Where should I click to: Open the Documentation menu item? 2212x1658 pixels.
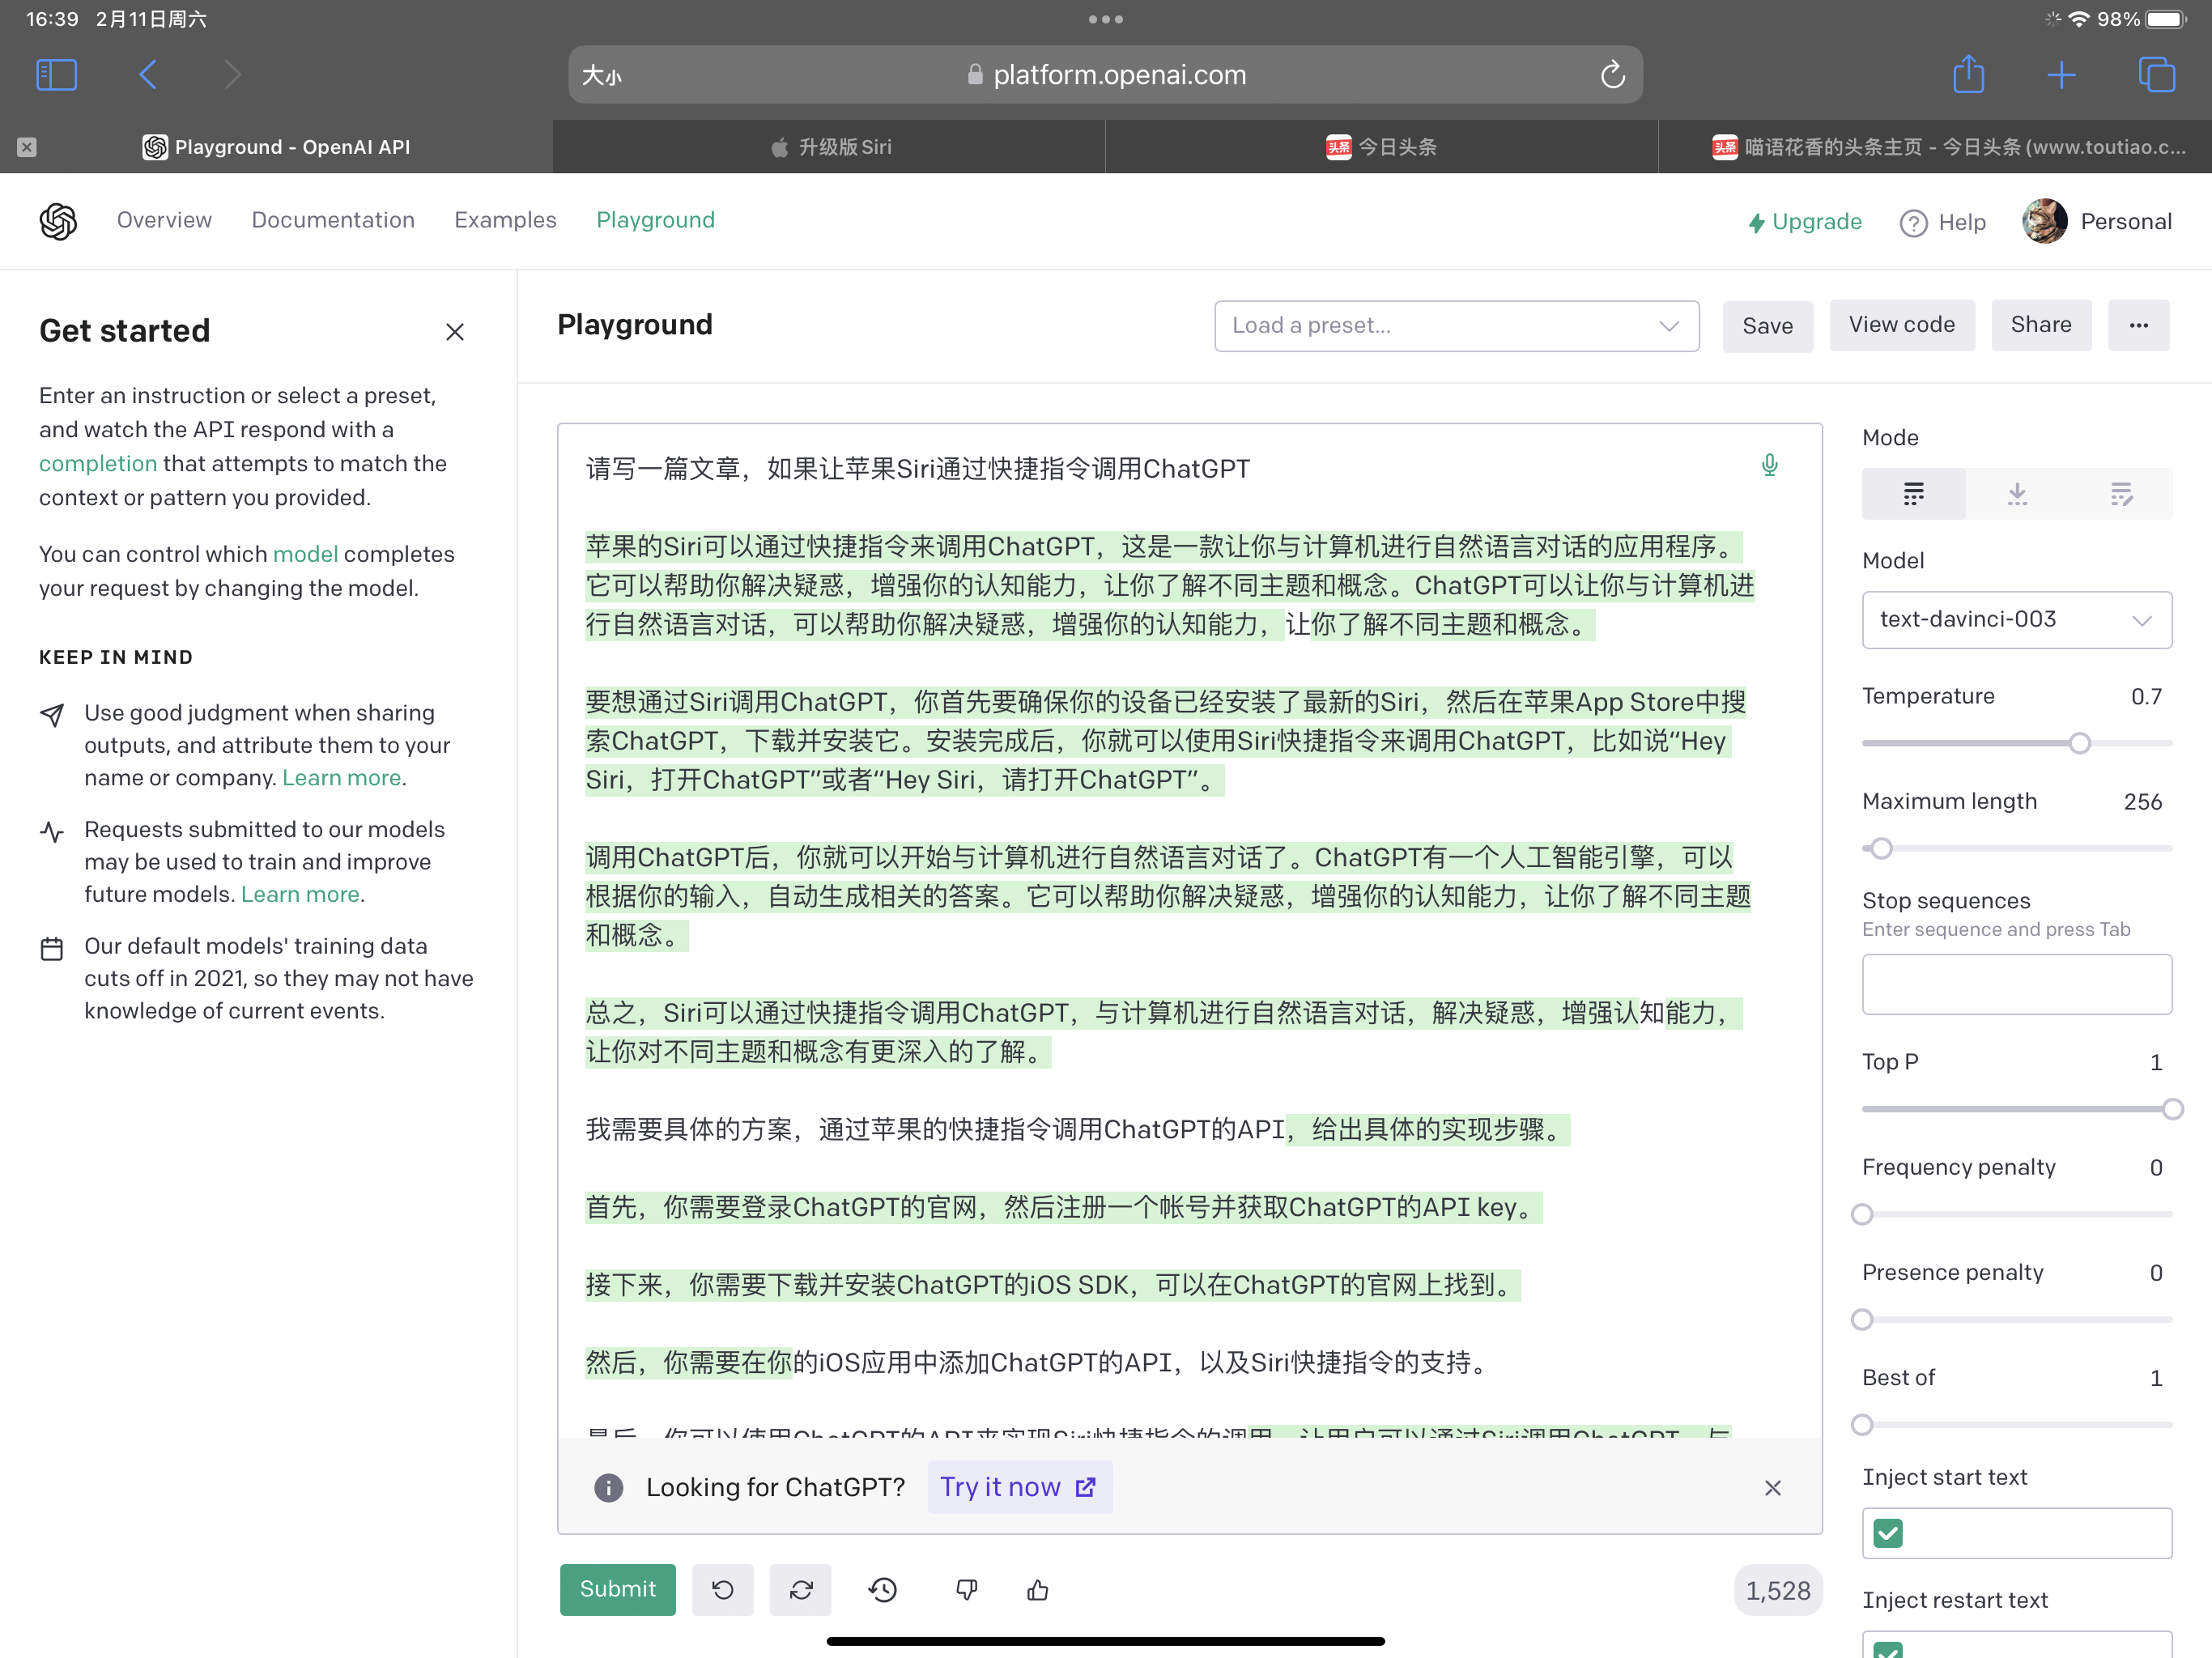point(333,219)
